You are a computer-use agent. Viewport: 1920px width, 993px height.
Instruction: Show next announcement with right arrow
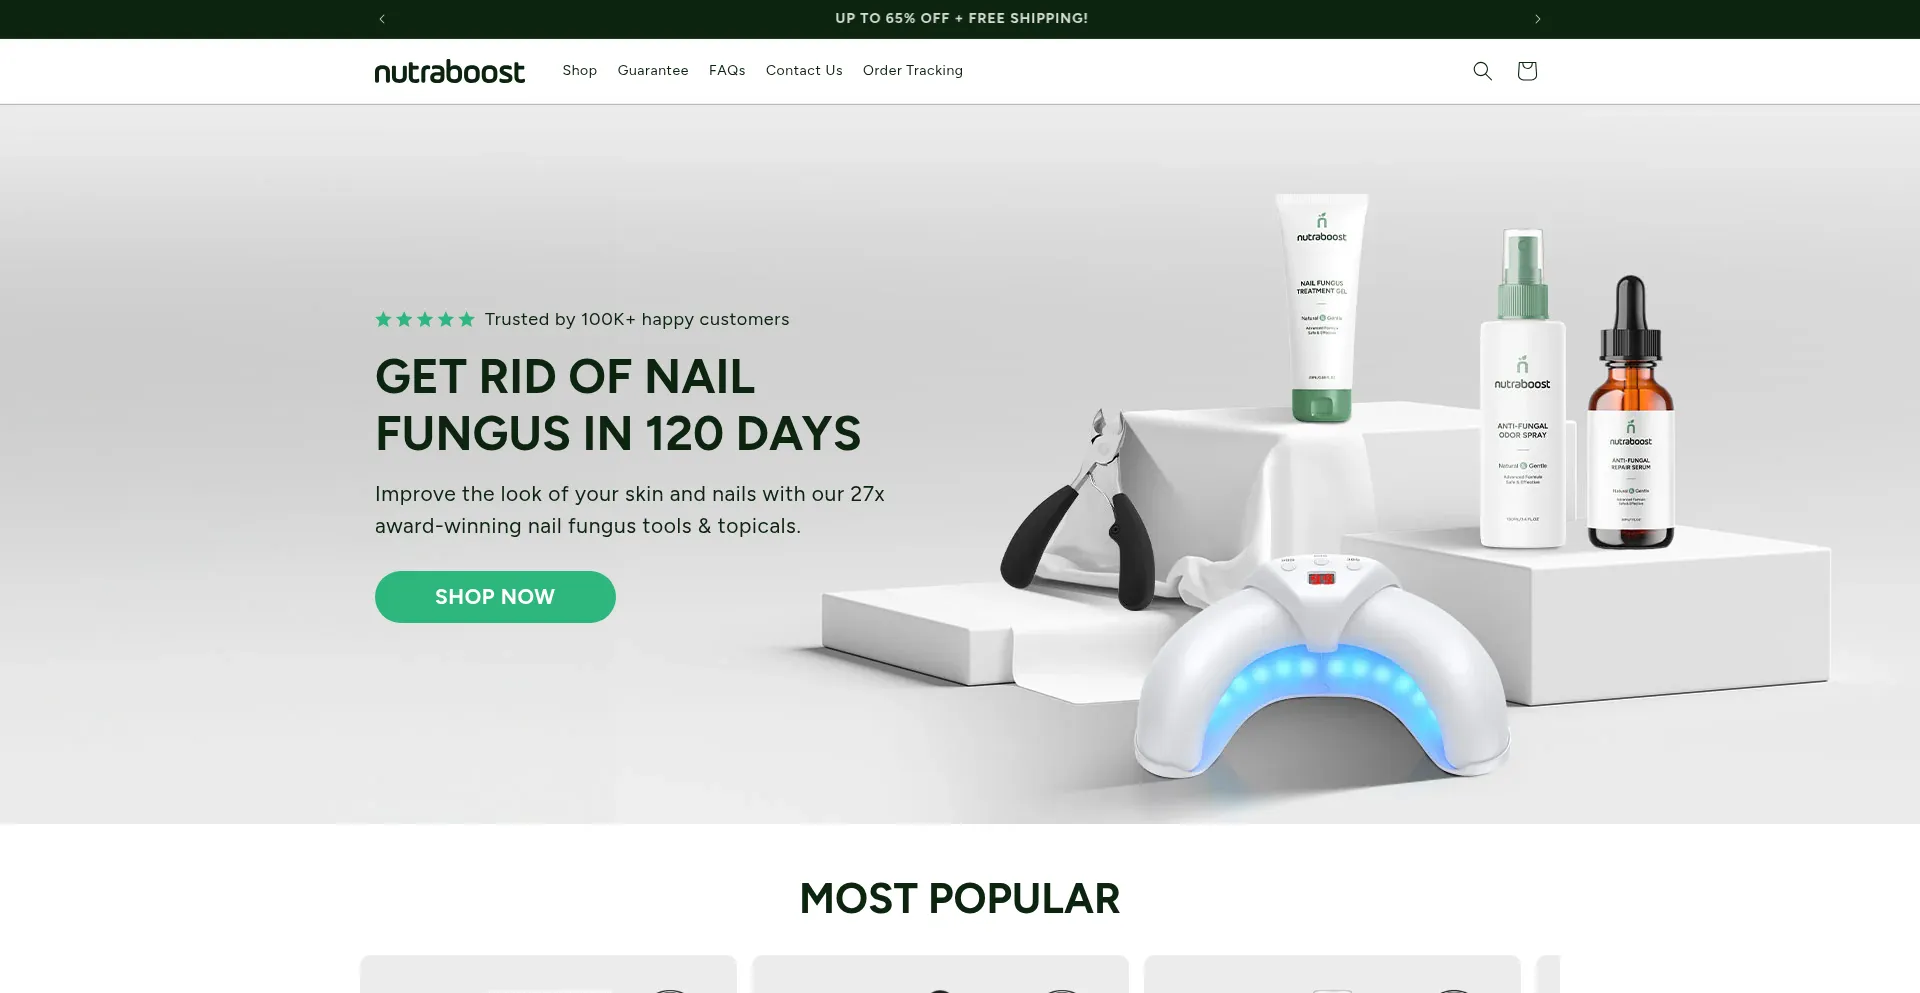pos(1538,19)
